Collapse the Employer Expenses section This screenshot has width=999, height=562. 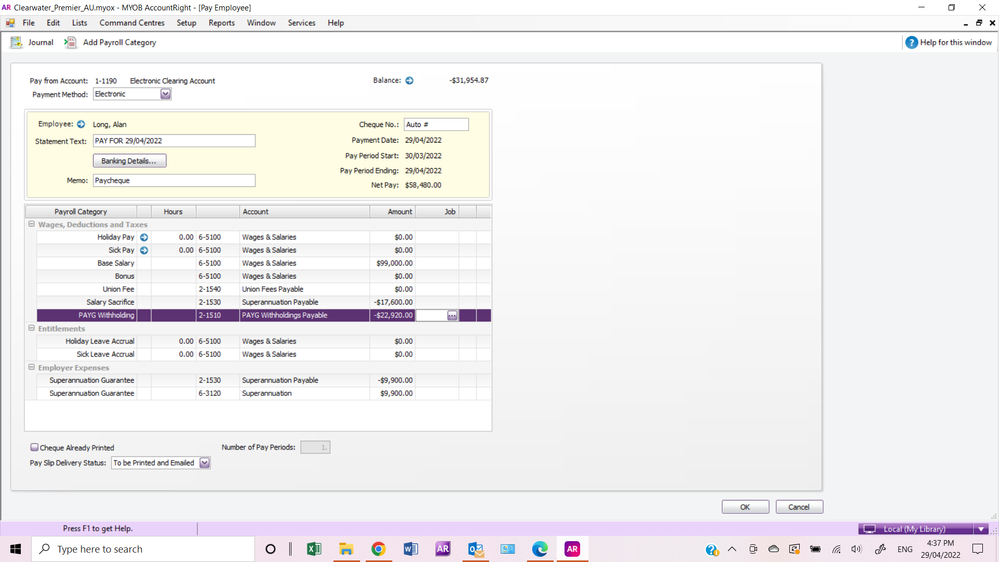31,368
